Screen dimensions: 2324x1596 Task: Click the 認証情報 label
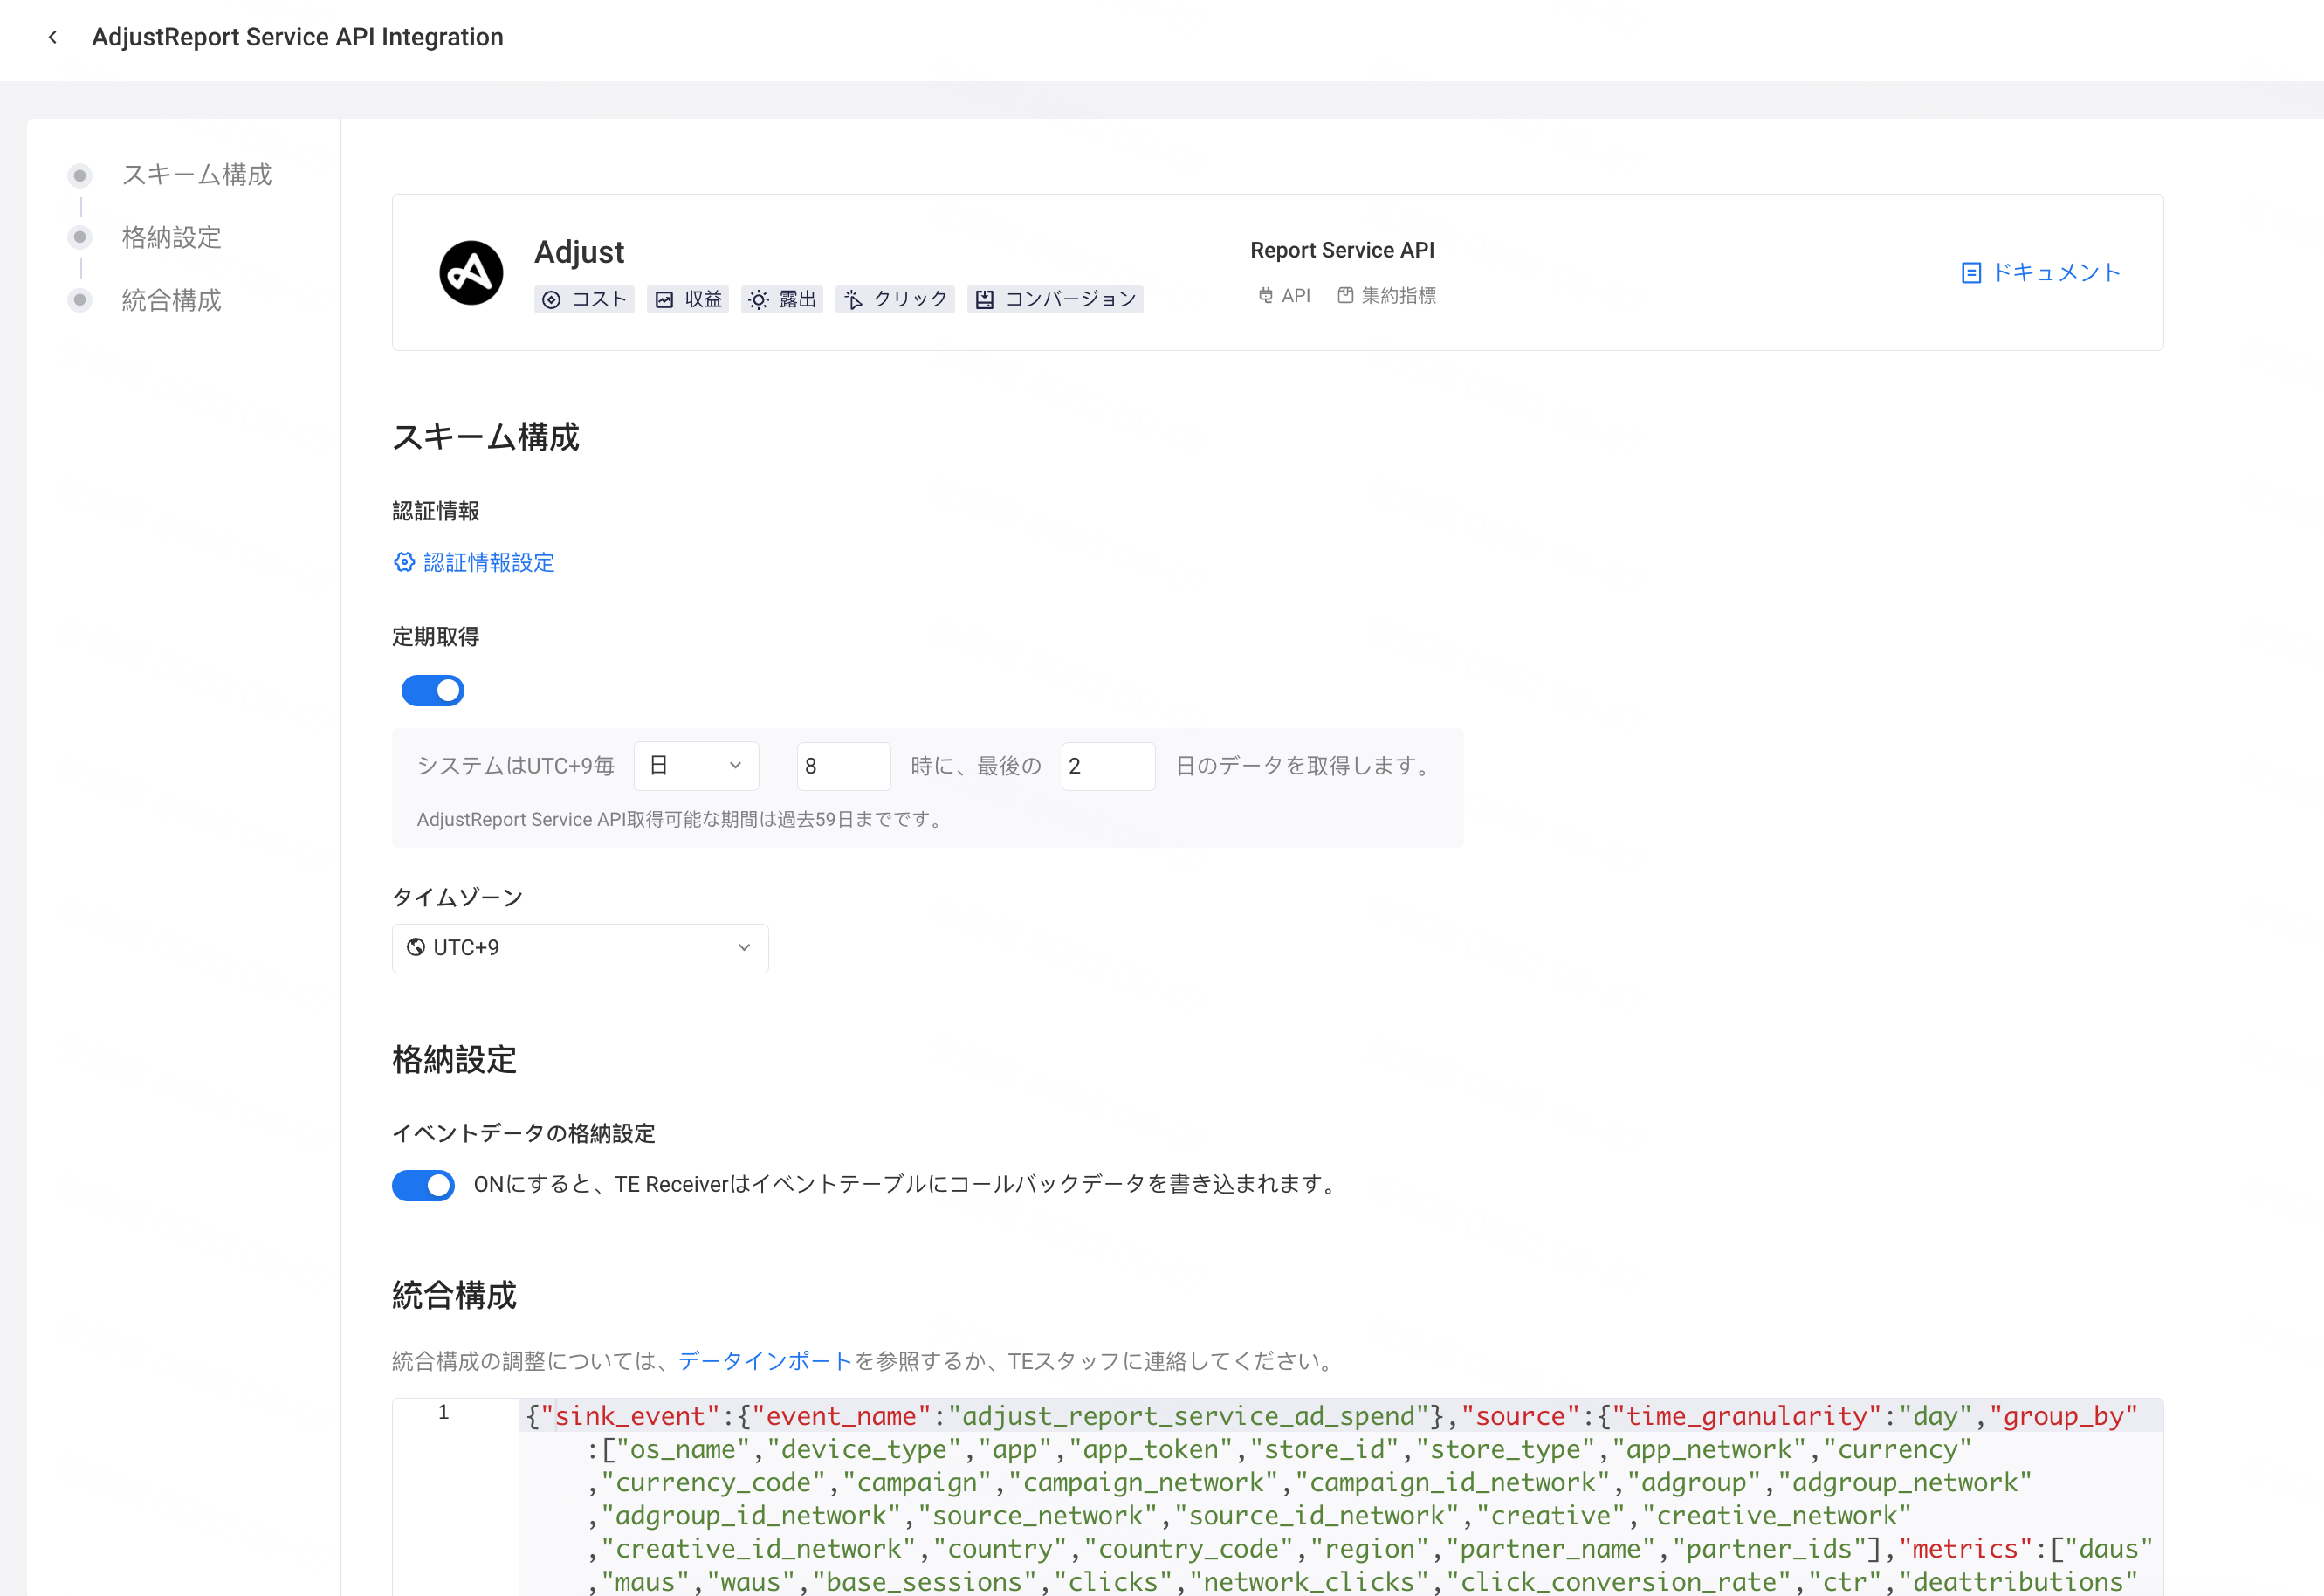436,511
